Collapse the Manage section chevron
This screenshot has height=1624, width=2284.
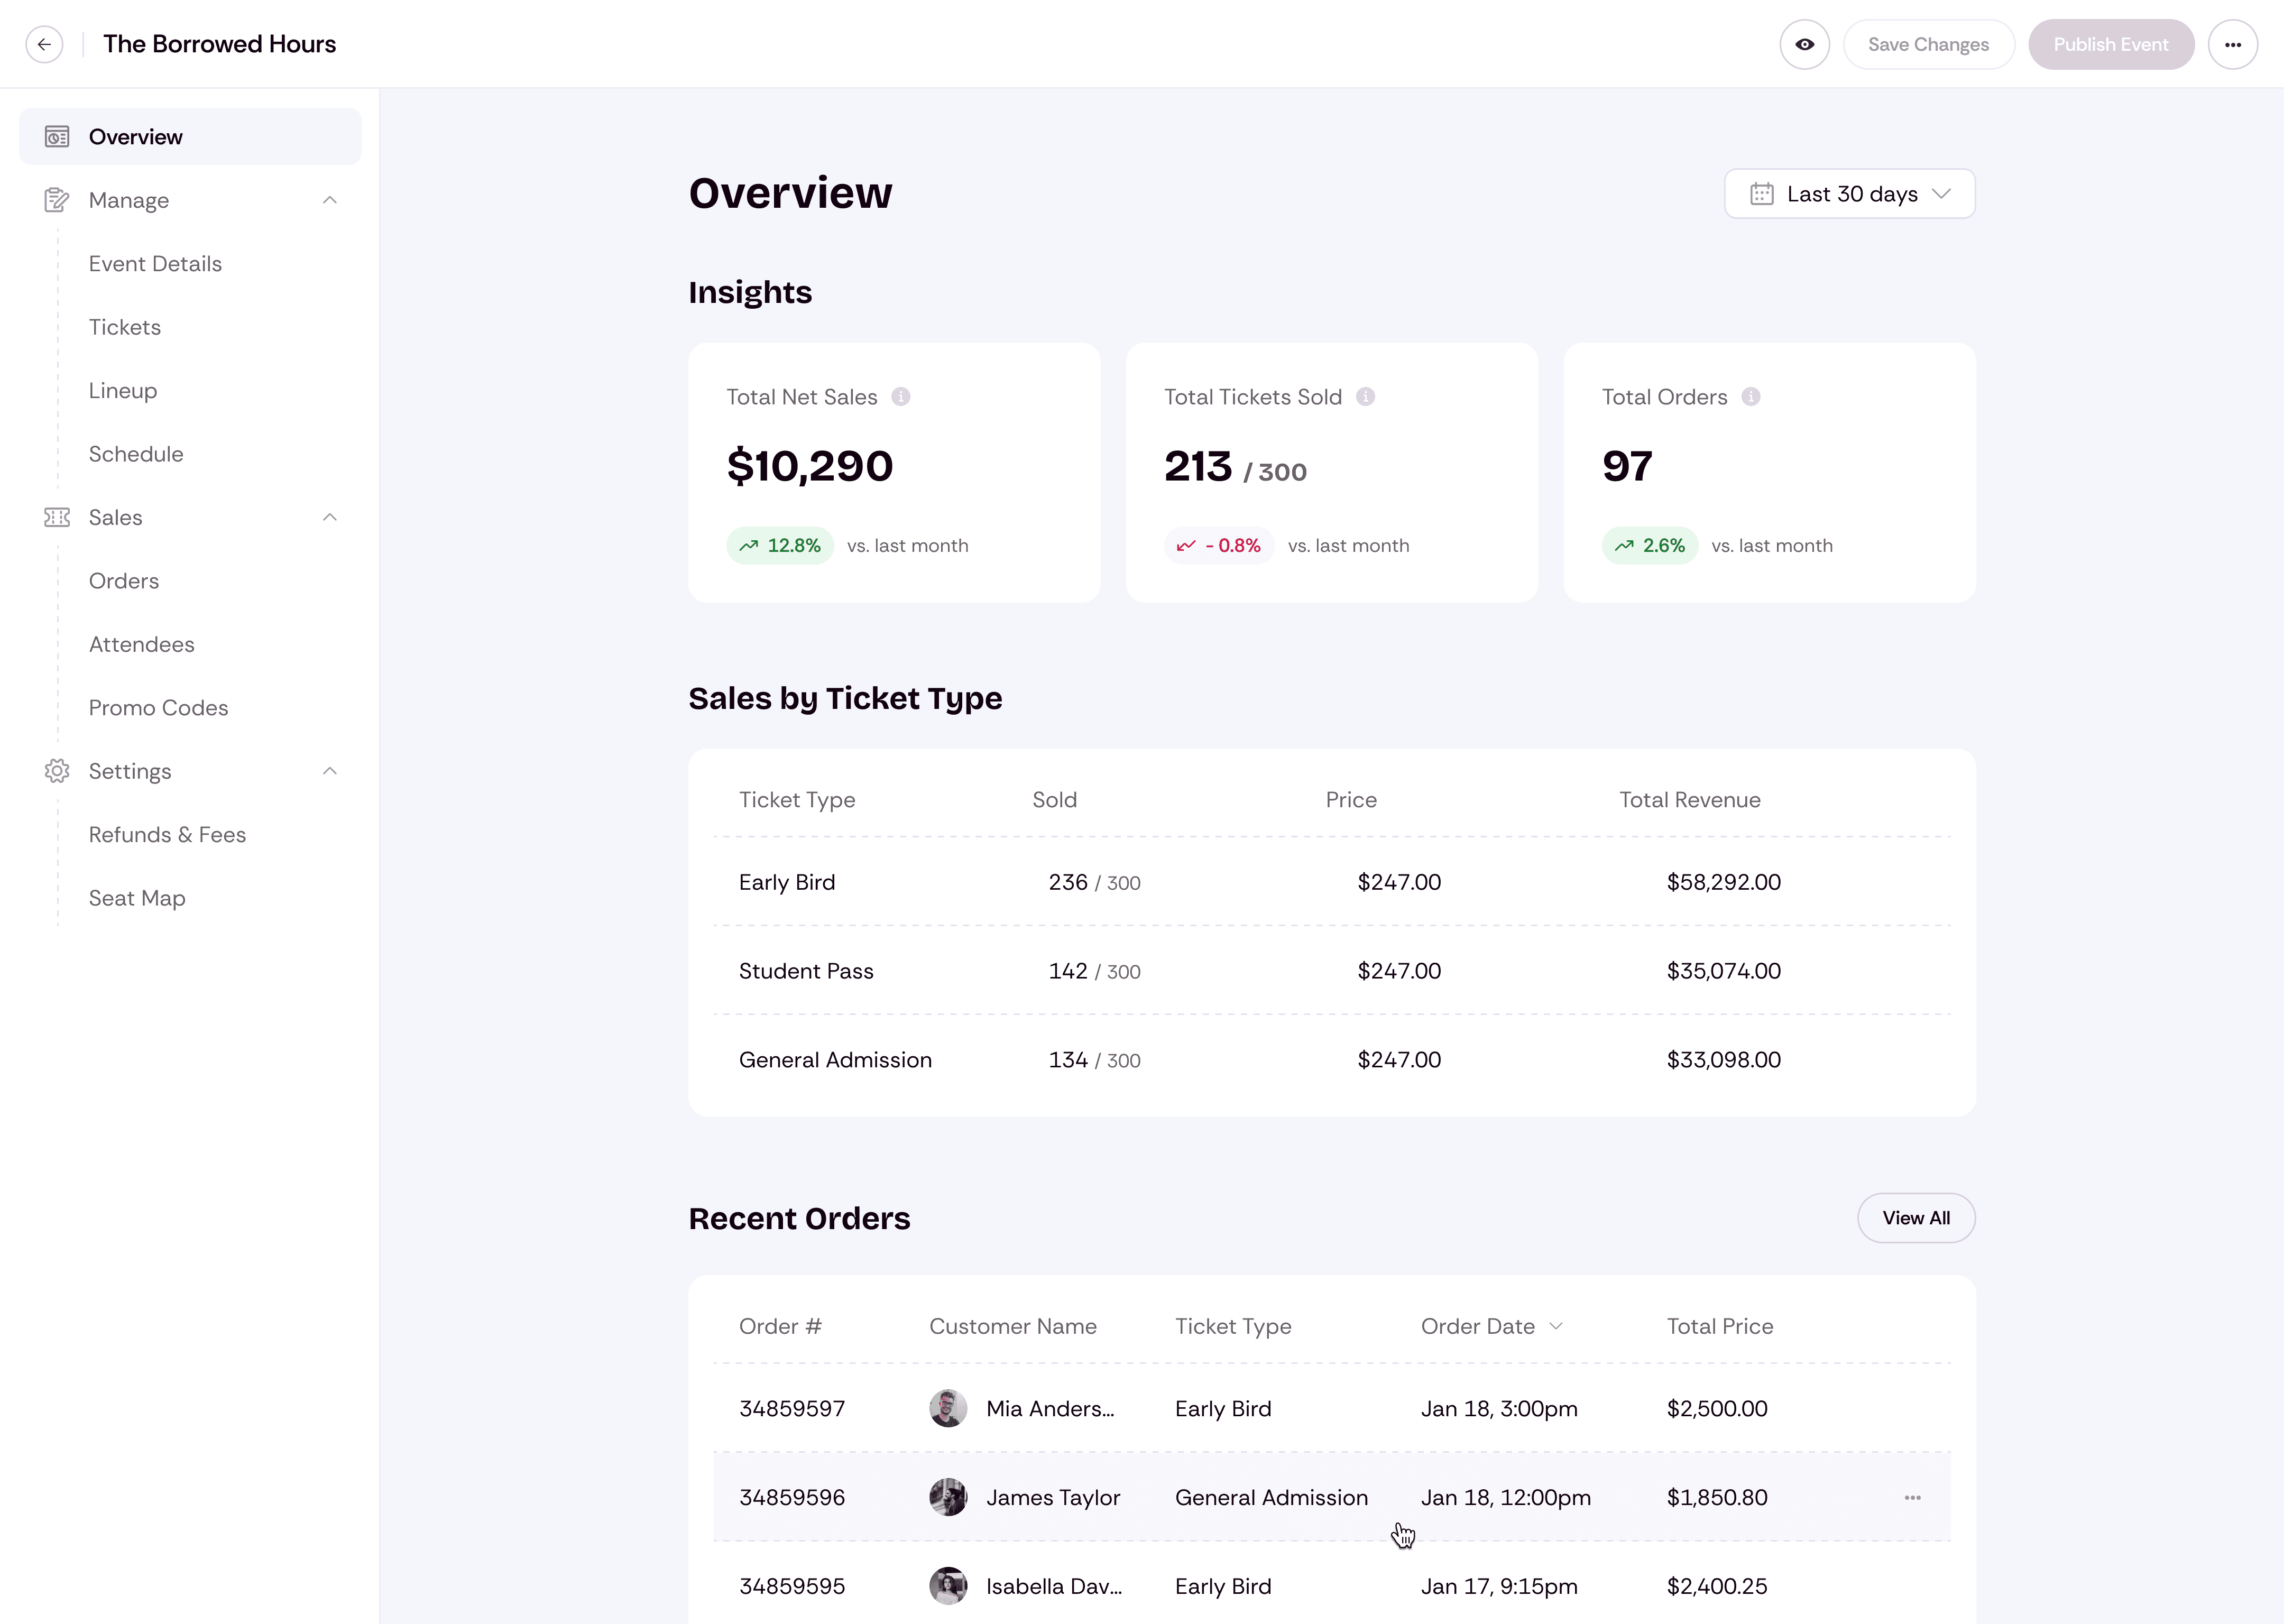pos(330,200)
